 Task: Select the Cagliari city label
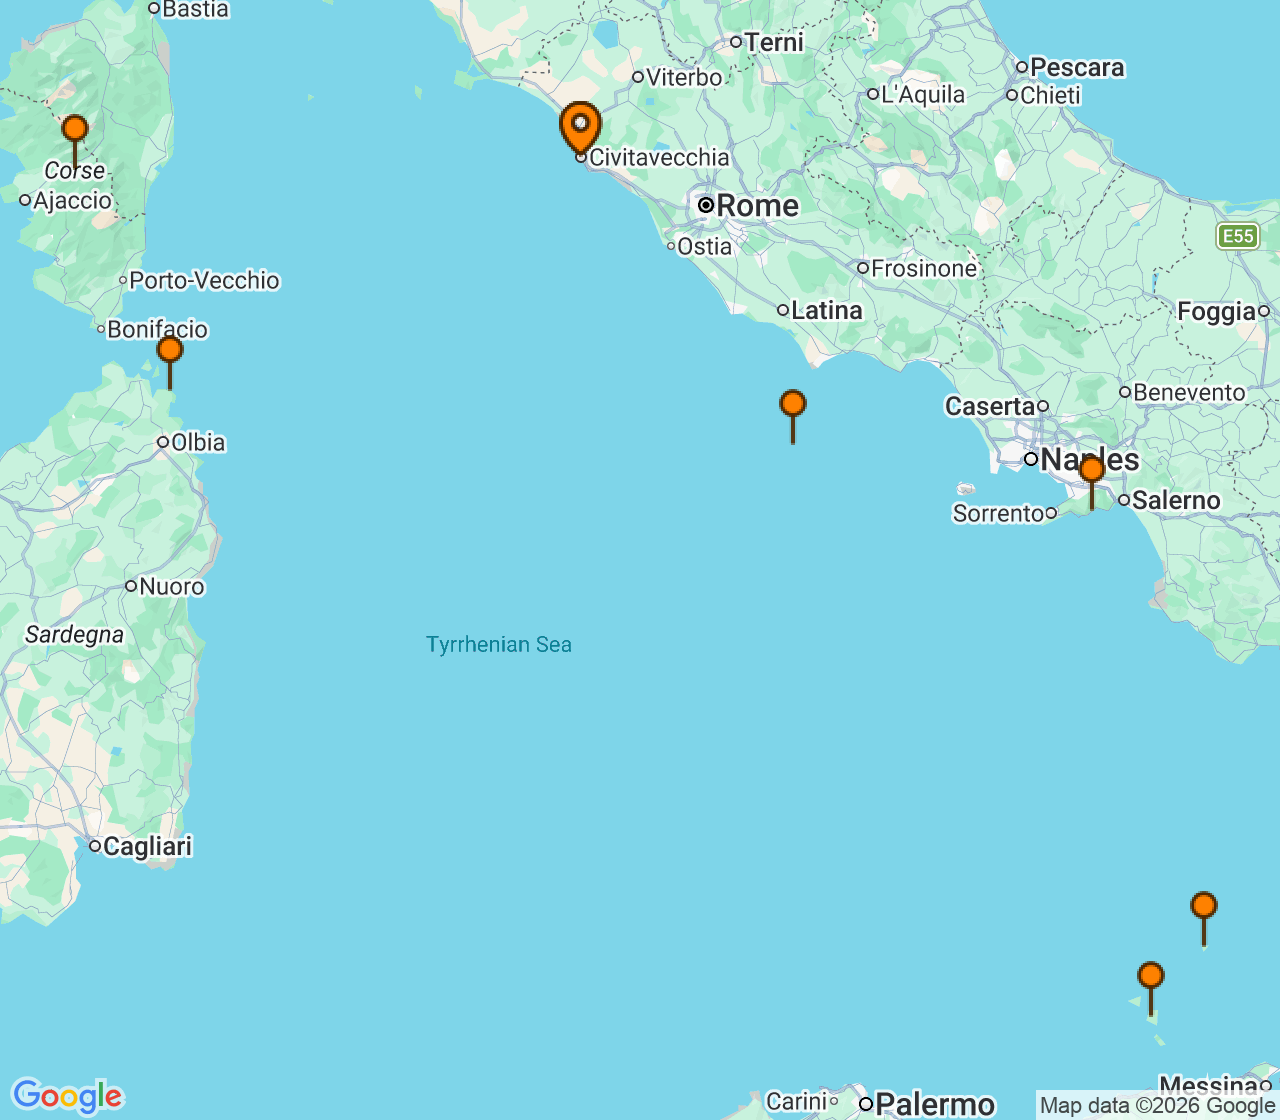(148, 846)
